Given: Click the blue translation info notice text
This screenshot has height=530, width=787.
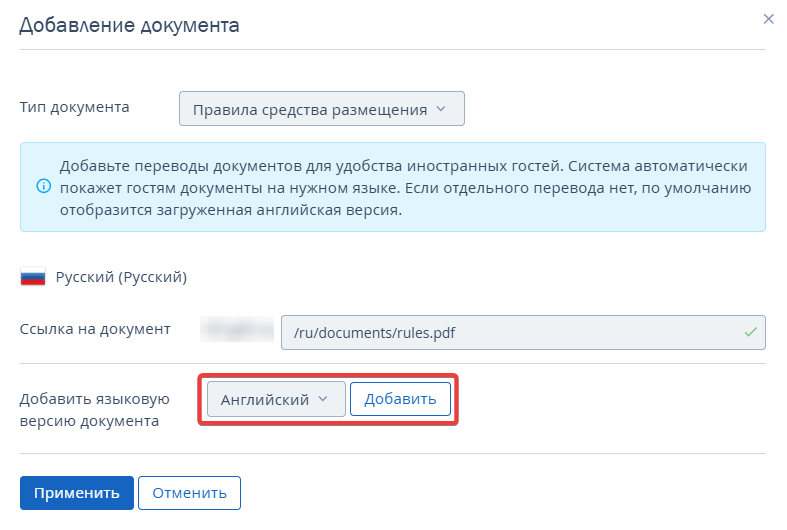Looking at the screenshot, I should (x=404, y=187).
